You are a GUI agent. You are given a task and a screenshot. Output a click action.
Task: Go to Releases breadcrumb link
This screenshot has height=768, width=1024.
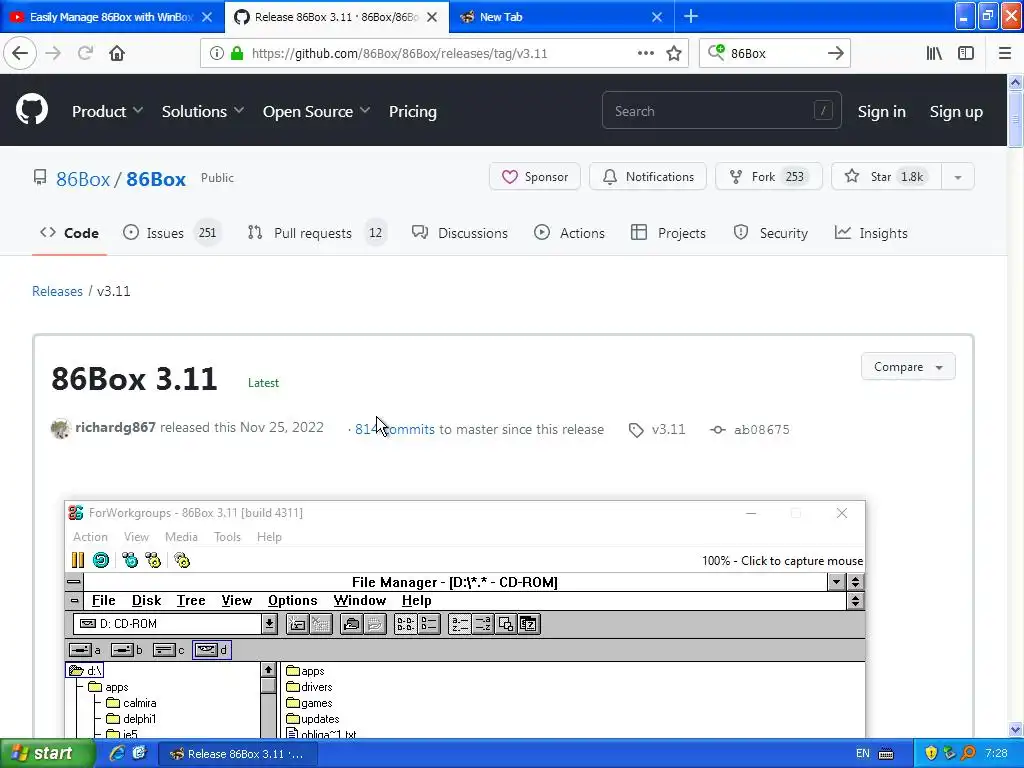[x=57, y=291]
